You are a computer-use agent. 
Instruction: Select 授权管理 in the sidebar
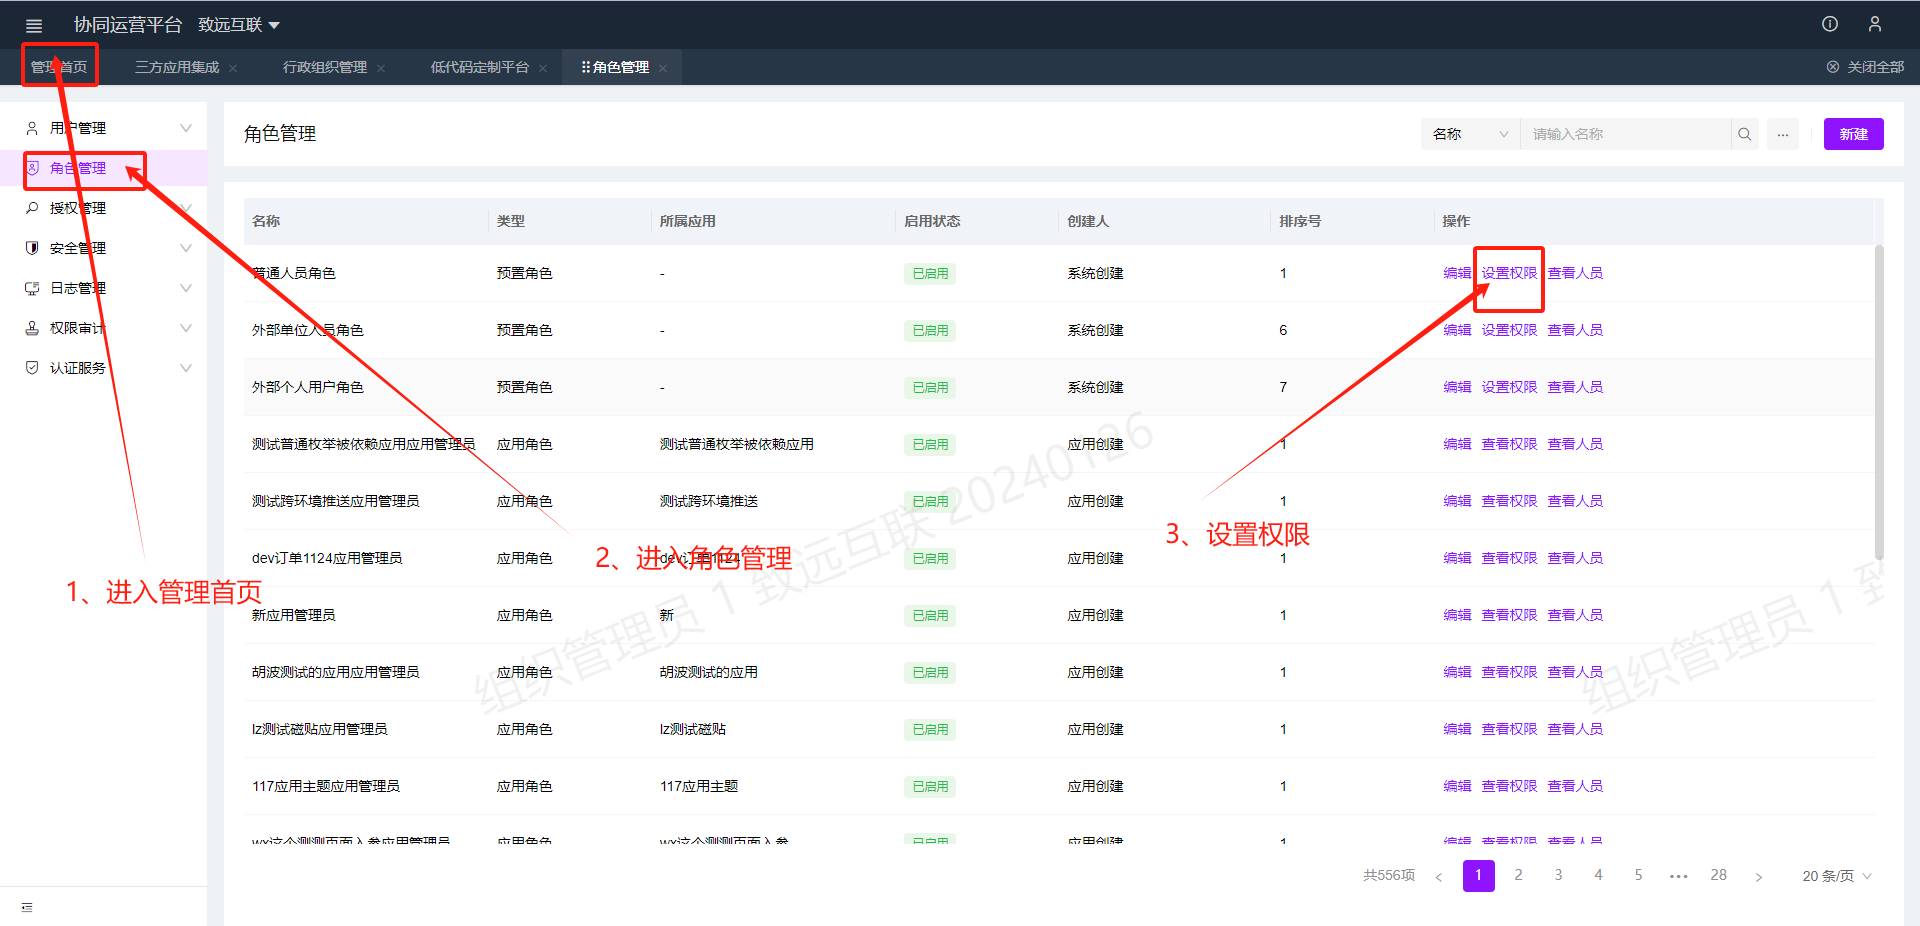tap(78, 208)
